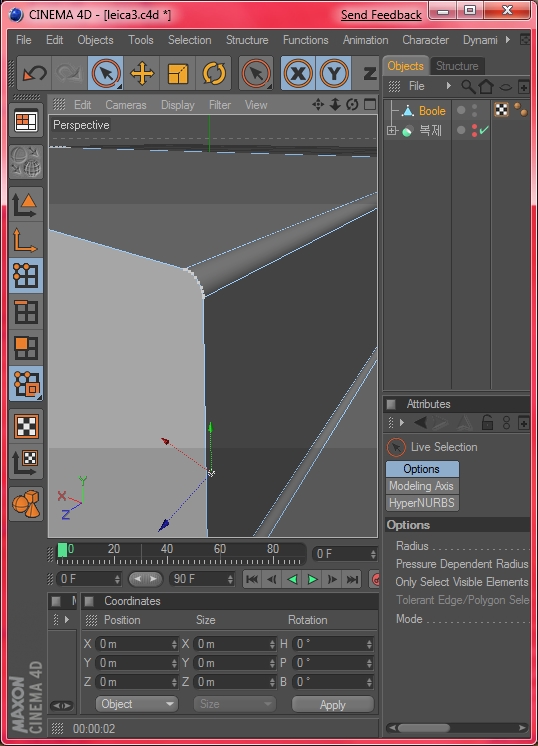The height and width of the screenshot is (746, 538).
Task: Expand the 복제 object tree node
Action: pyautogui.click(x=391, y=130)
